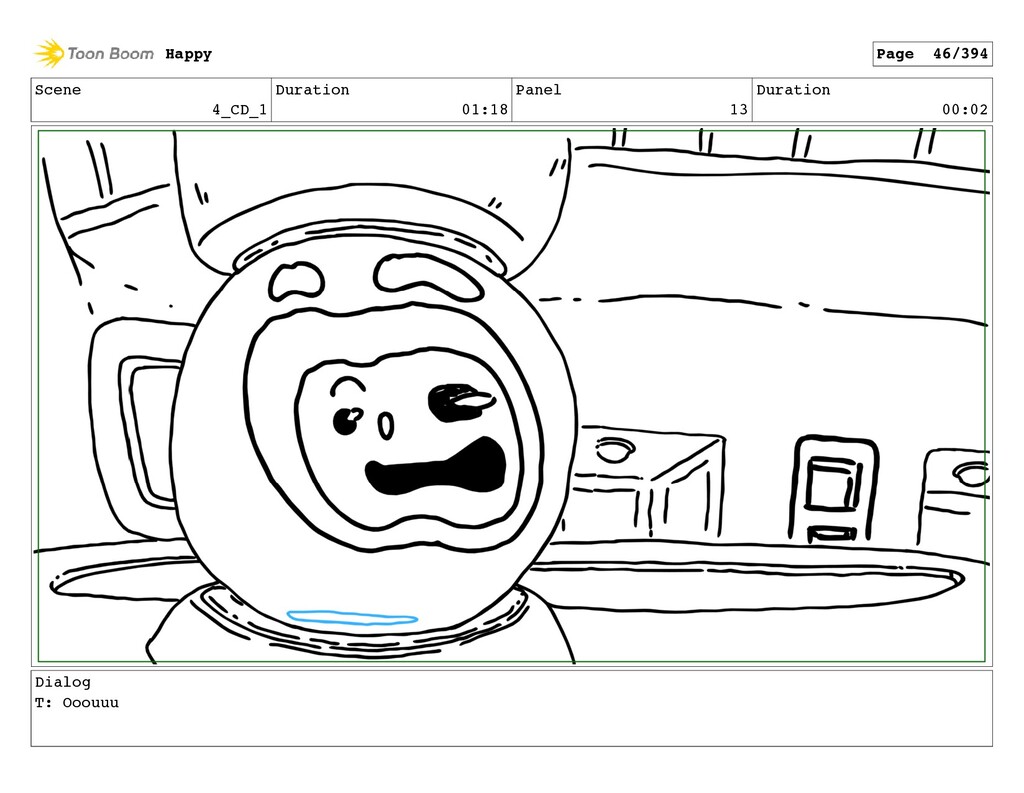
Task: Click the storyboard panel drawing of the astronaut
Action: click(511, 396)
